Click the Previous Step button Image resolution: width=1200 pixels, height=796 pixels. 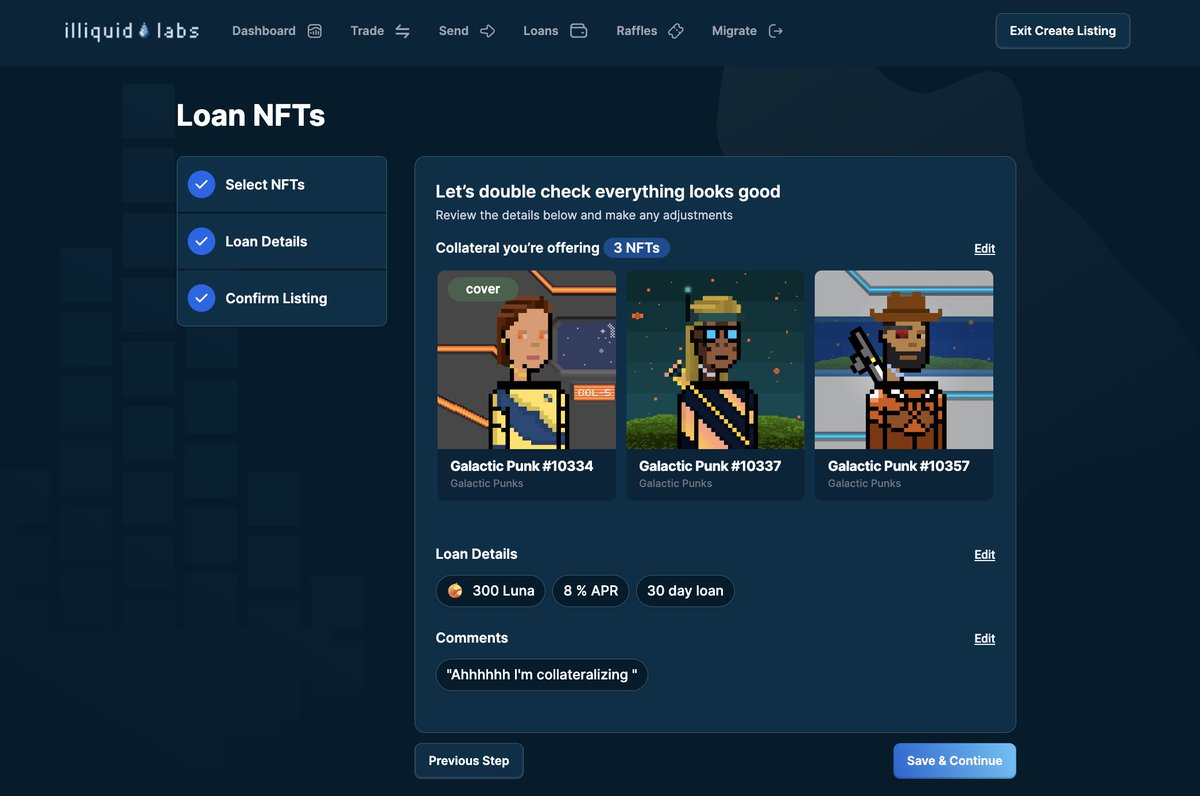tap(469, 761)
